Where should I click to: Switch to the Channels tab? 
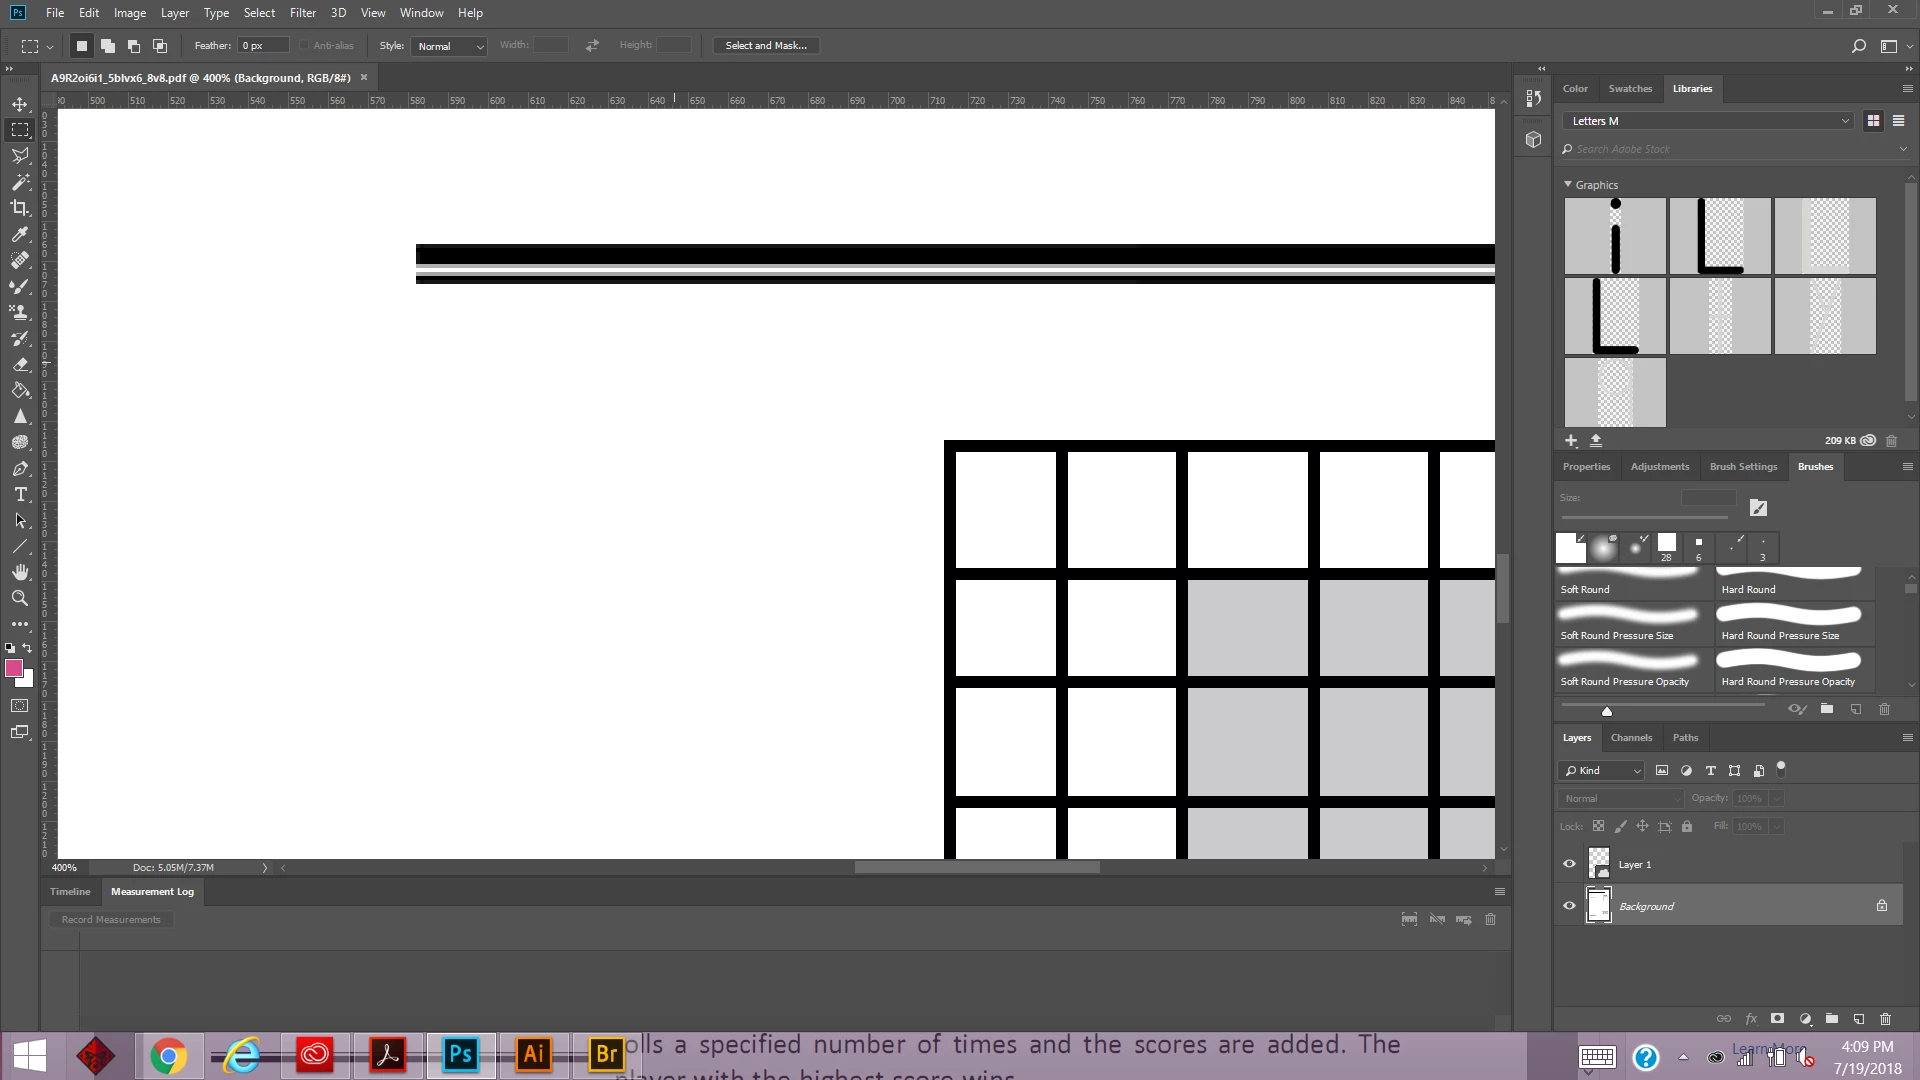click(1631, 738)
